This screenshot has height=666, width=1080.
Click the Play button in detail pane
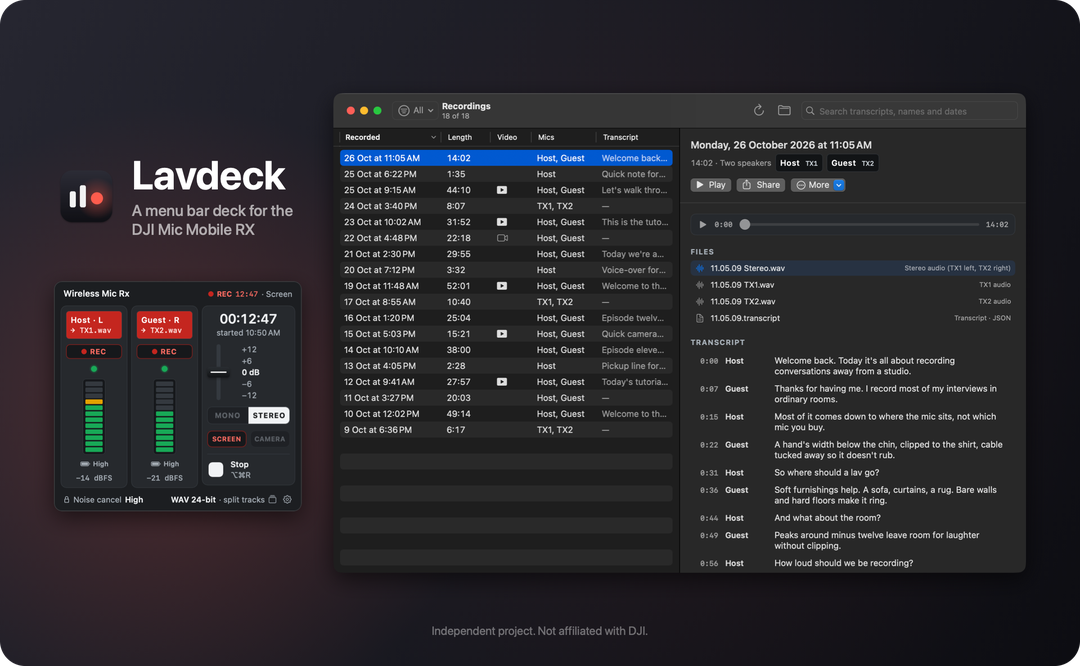(711, 185)
